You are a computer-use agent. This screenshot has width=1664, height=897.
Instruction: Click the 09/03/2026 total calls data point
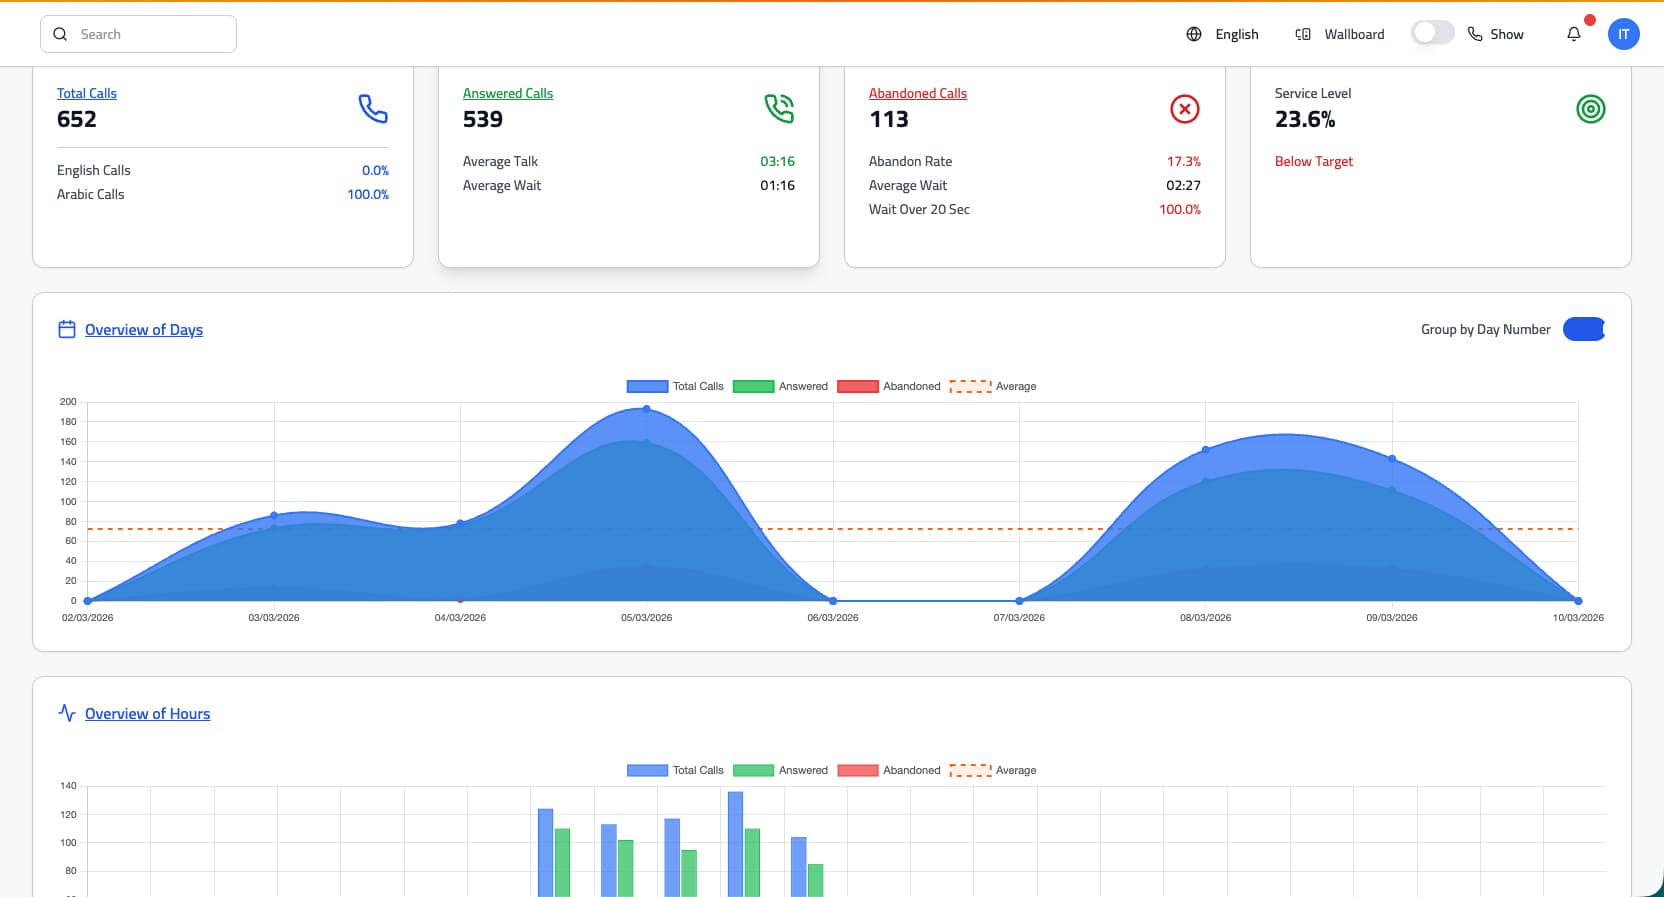point(1392,459)
